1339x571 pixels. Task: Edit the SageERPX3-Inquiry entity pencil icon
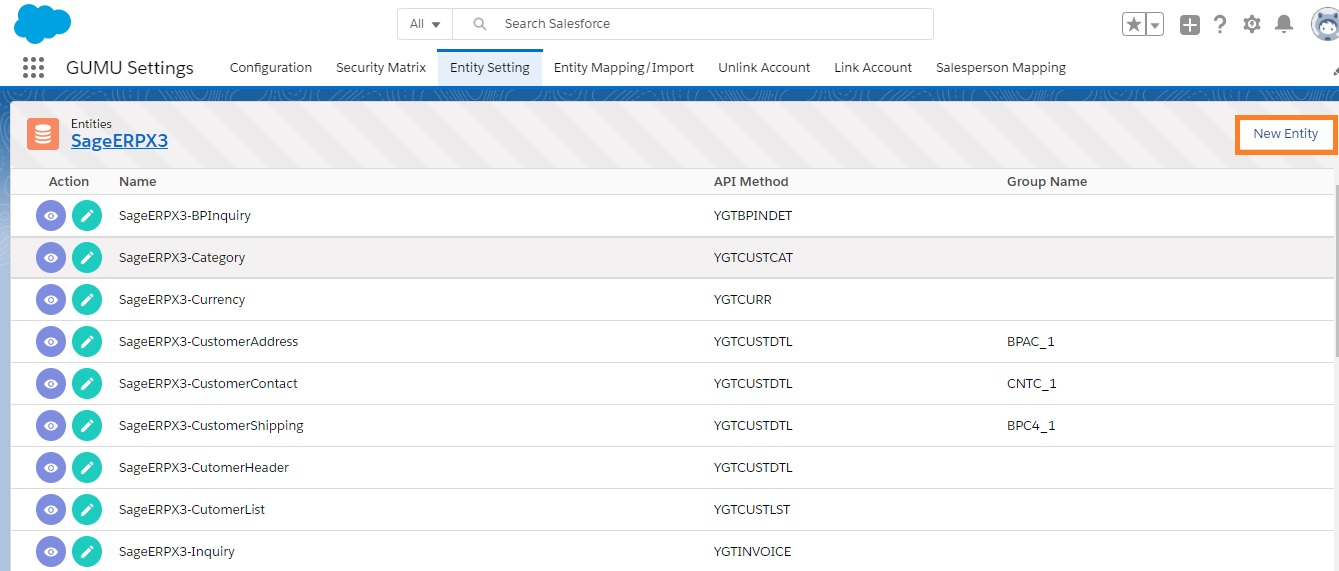coord(87,551)
